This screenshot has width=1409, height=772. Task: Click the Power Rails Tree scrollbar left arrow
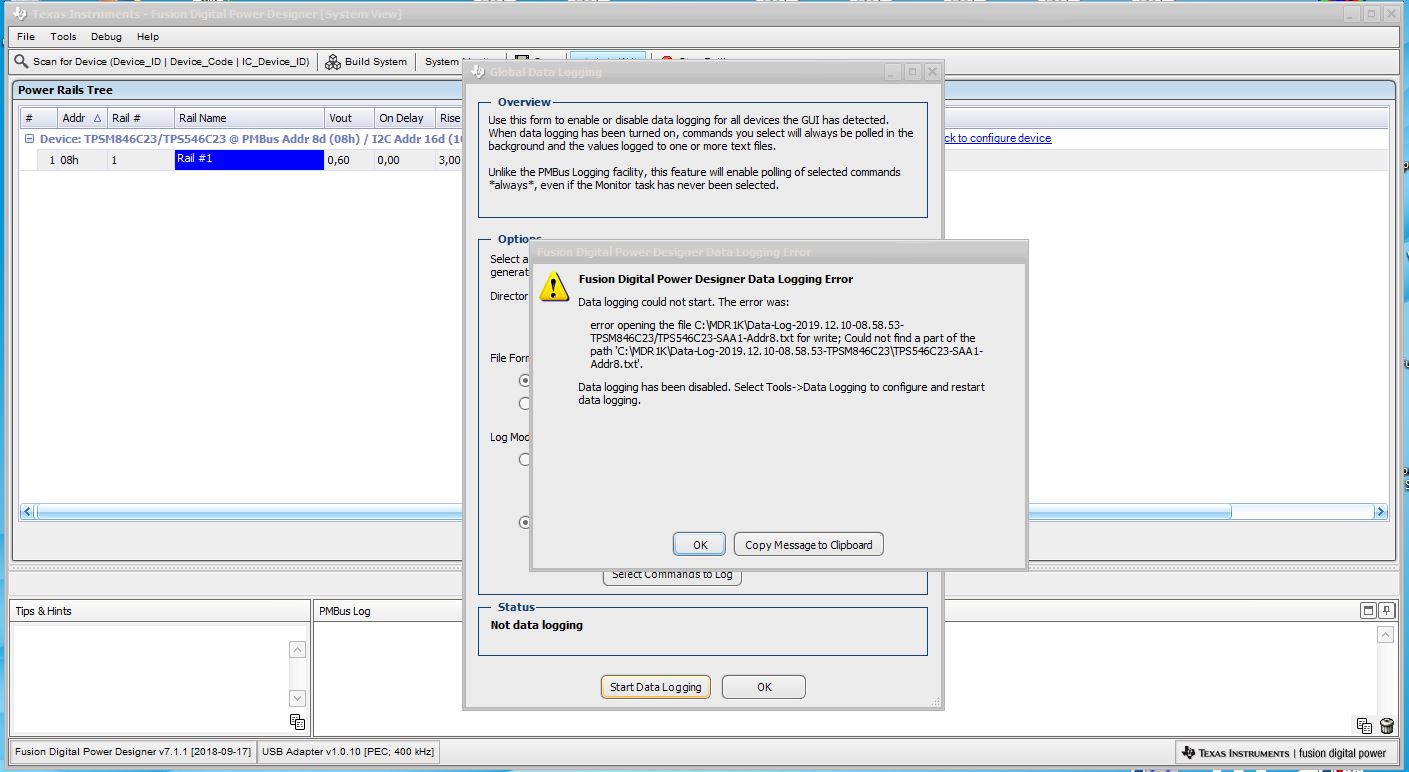tap(28, 512)
